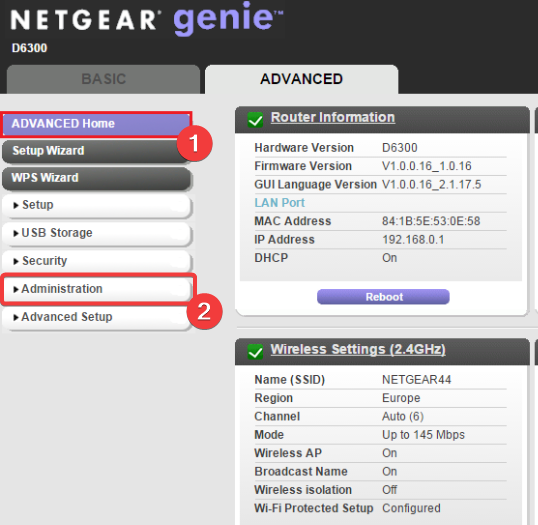538x525 pixels.
Task: Click the Reboot button
Action: pyautogui.click(x=383, y=297)
